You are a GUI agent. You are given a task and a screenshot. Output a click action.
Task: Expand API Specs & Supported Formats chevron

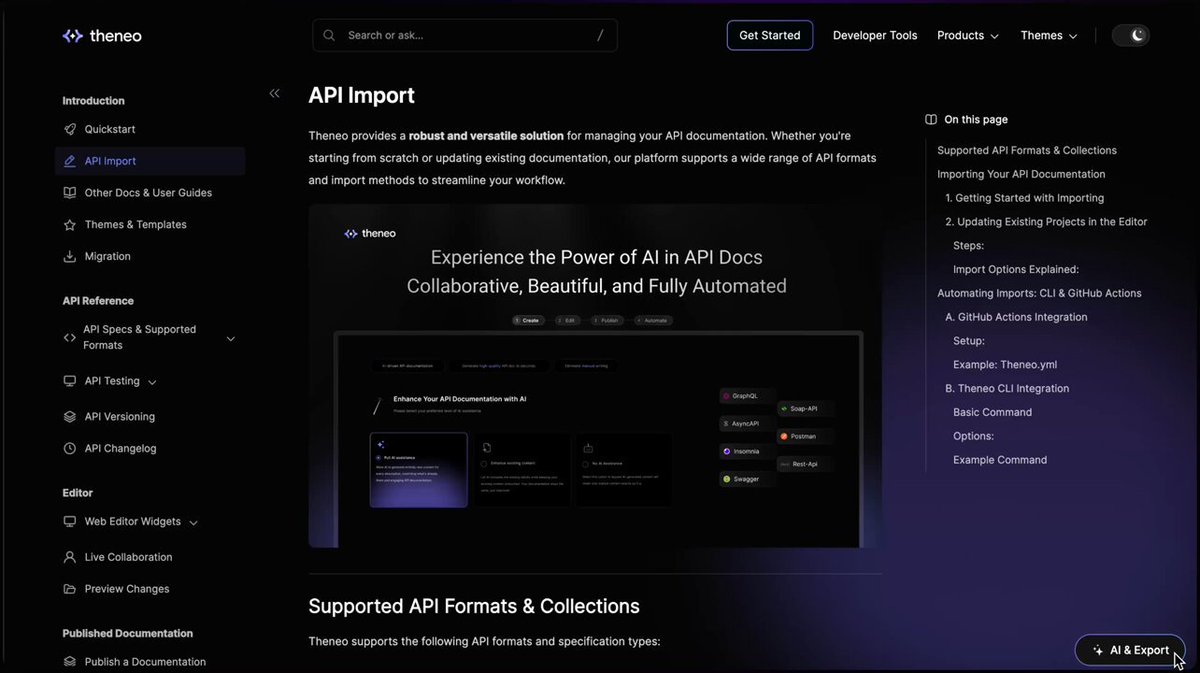point(230,339)
